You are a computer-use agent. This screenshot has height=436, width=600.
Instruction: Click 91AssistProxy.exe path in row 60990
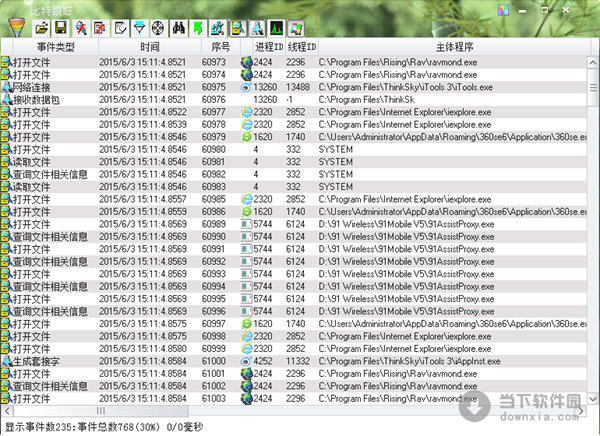[406, 237]
